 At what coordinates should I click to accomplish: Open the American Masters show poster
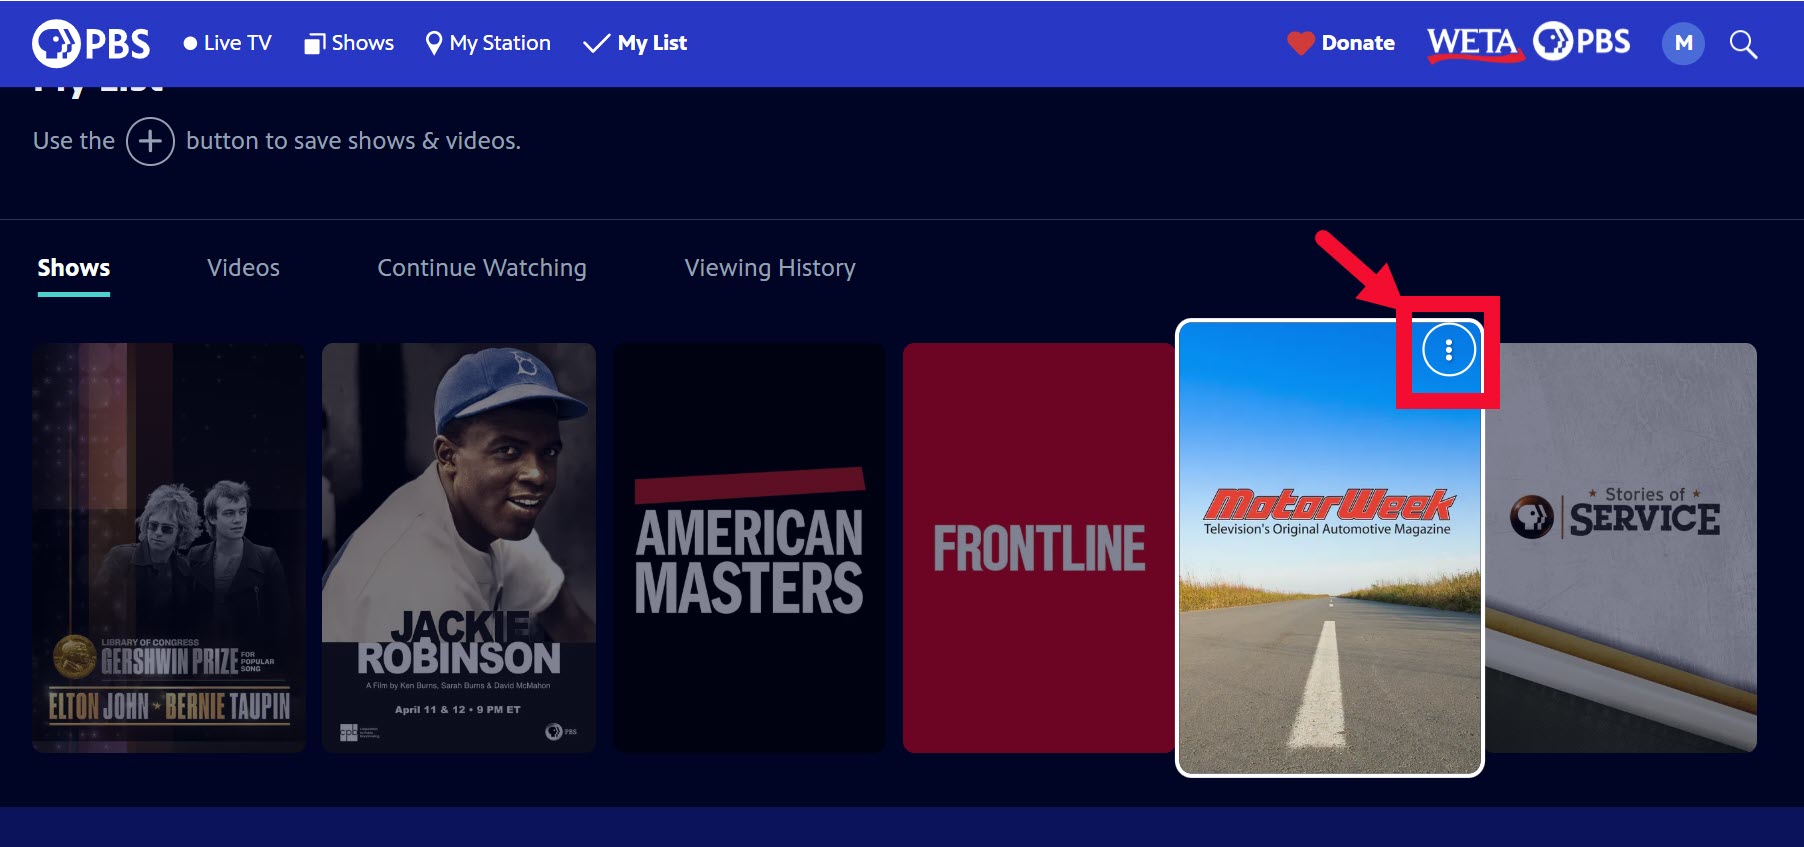click(749, 548)
